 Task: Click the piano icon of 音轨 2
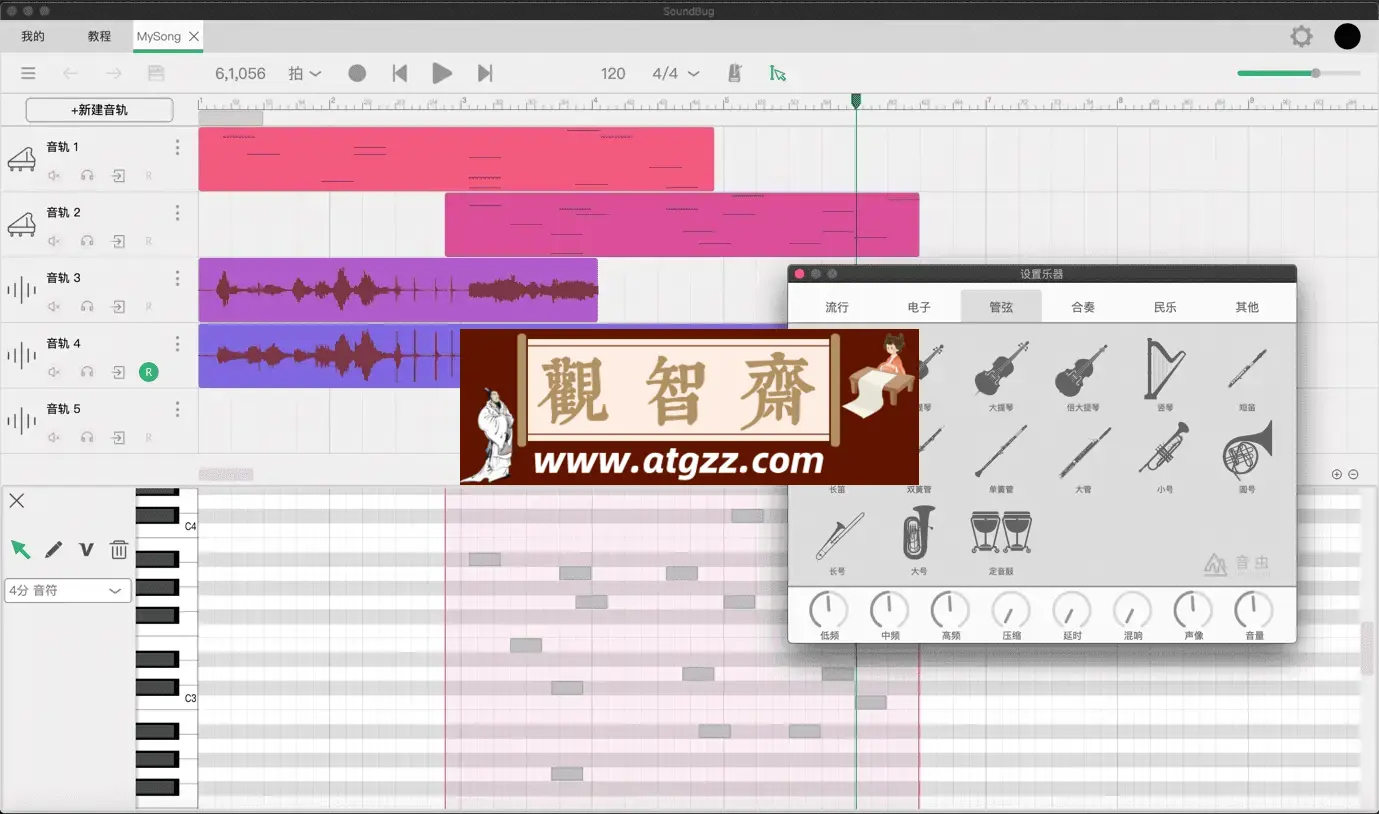click(21, 223)
